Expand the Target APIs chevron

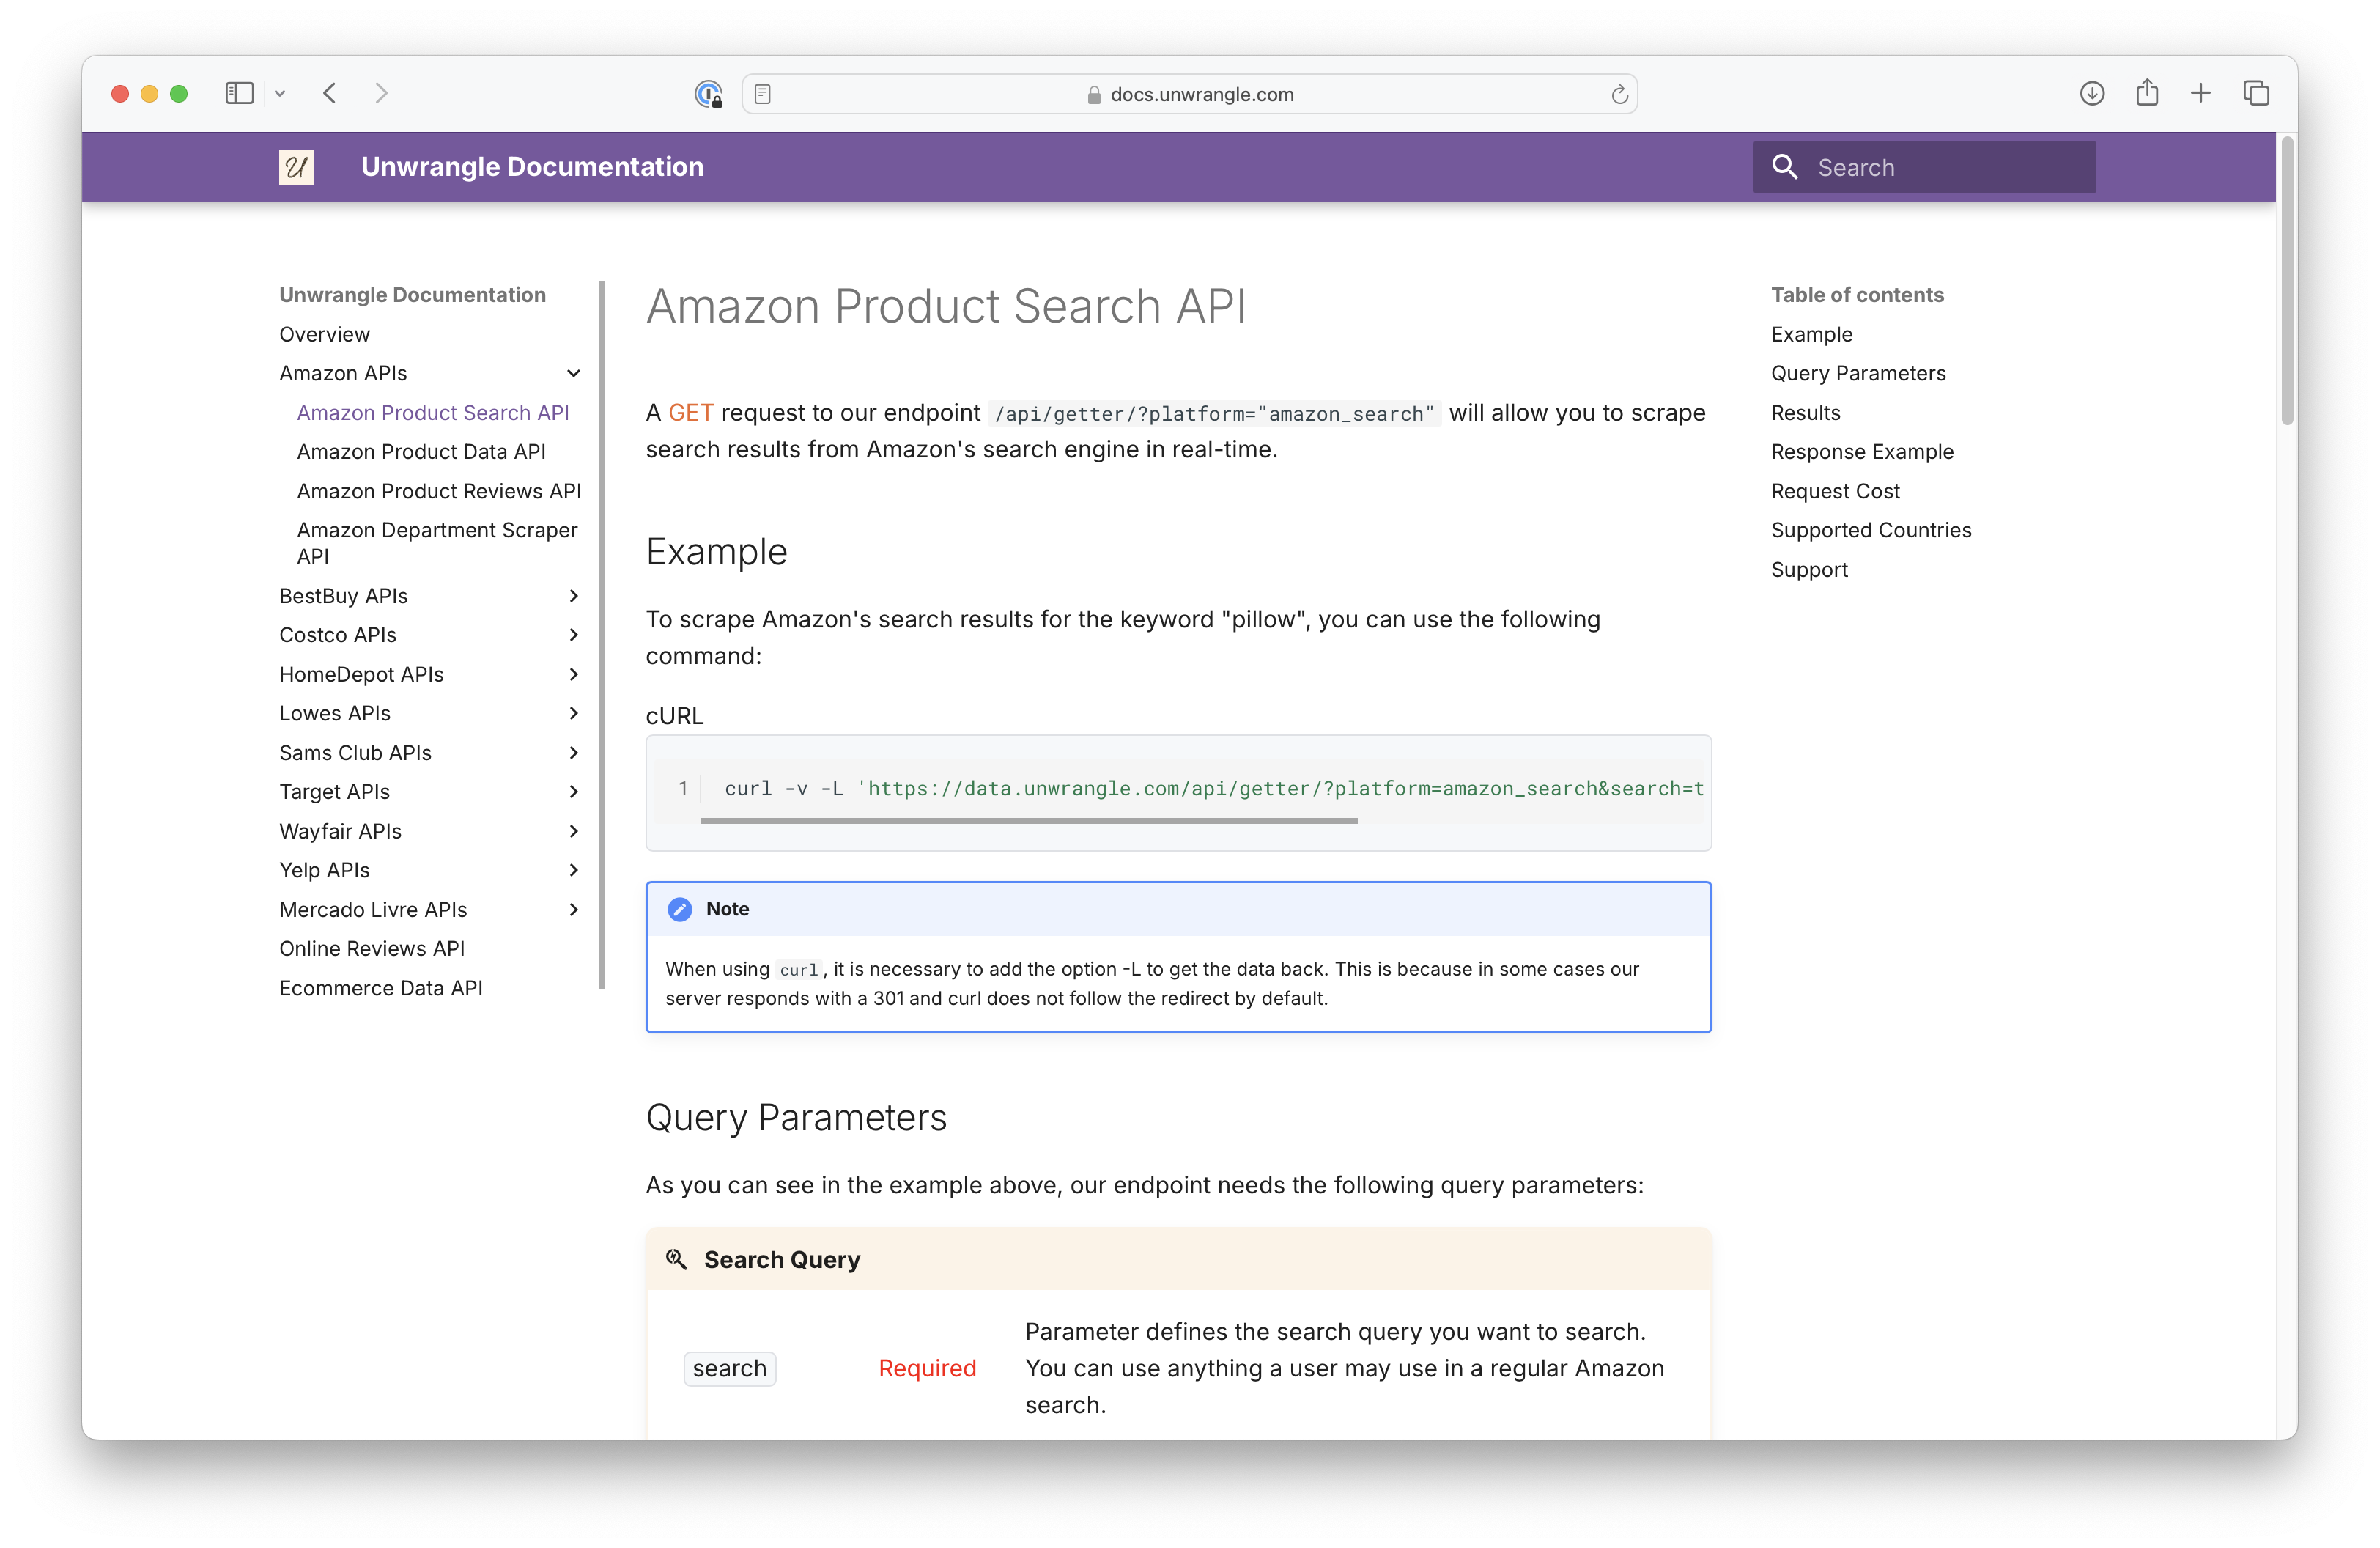pyautogui.click(x=573, y=791)
